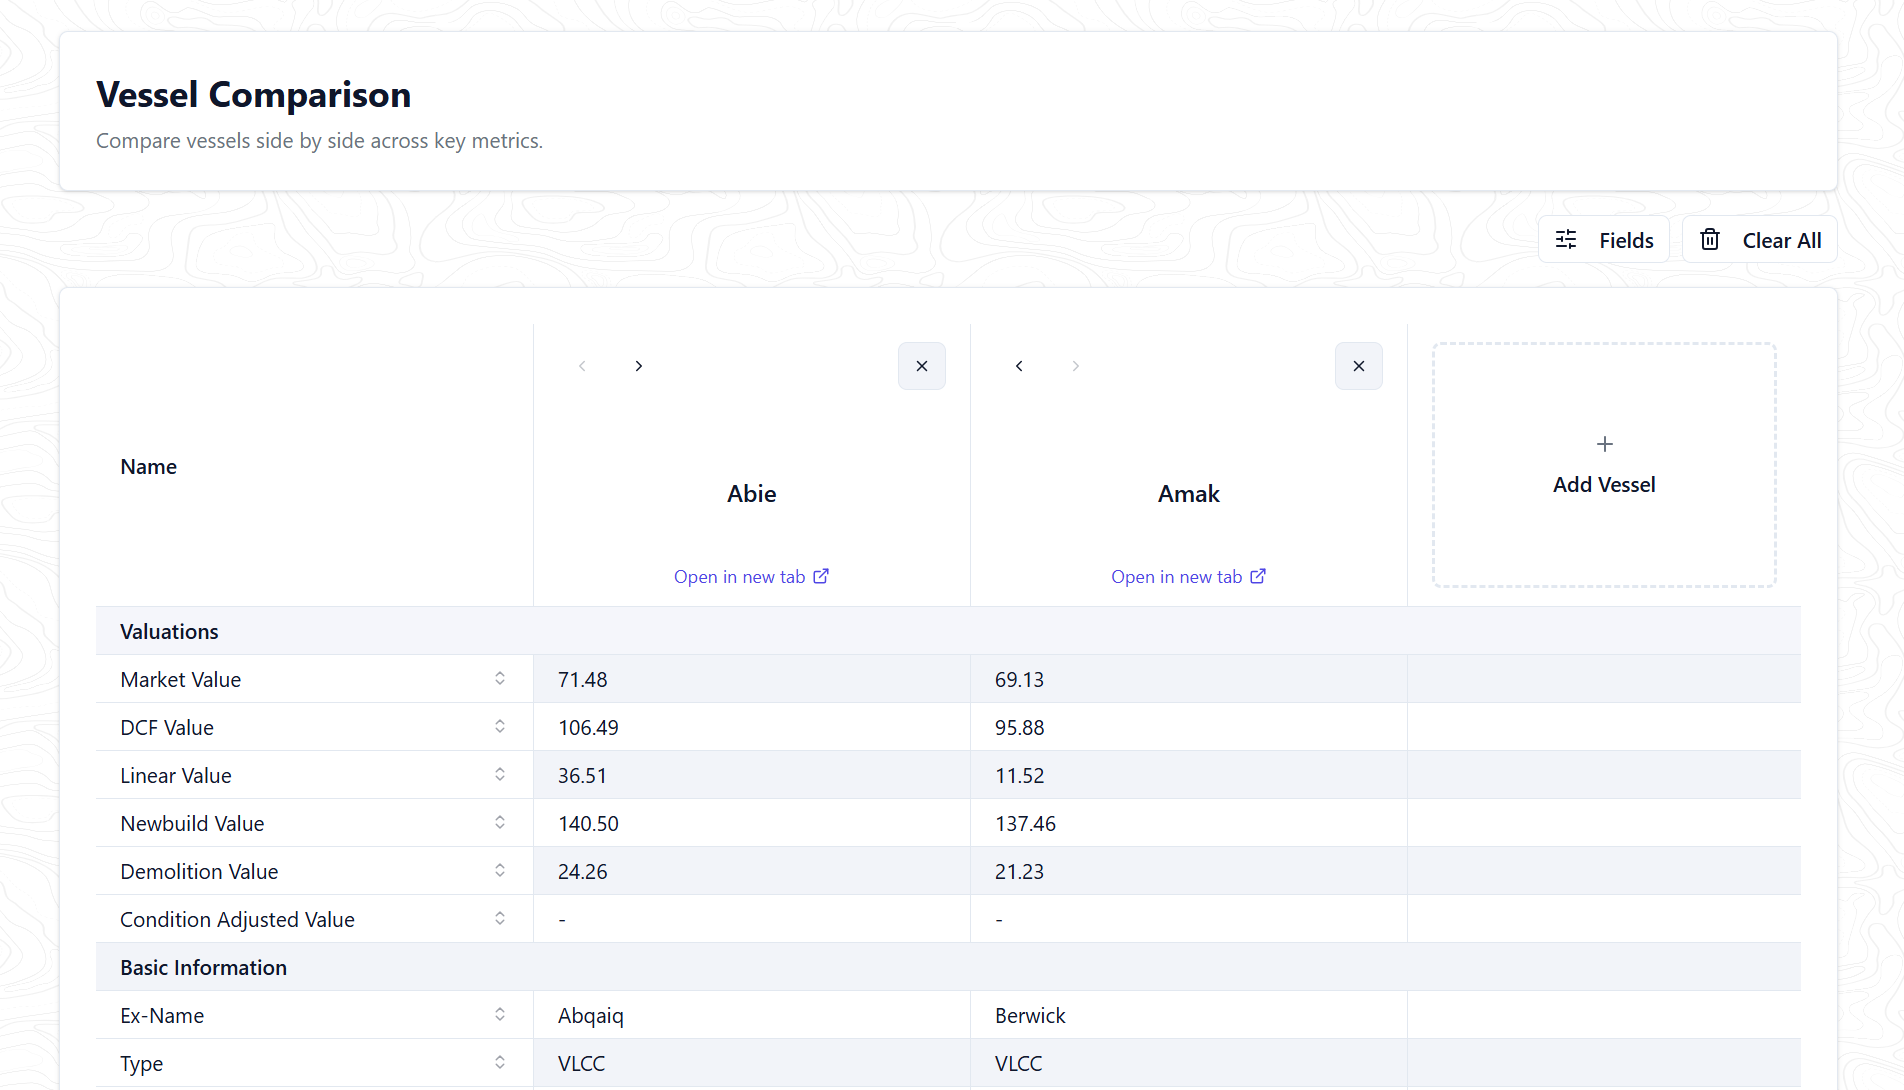Select Abie linear value 36.51

[x=582, y=776]
